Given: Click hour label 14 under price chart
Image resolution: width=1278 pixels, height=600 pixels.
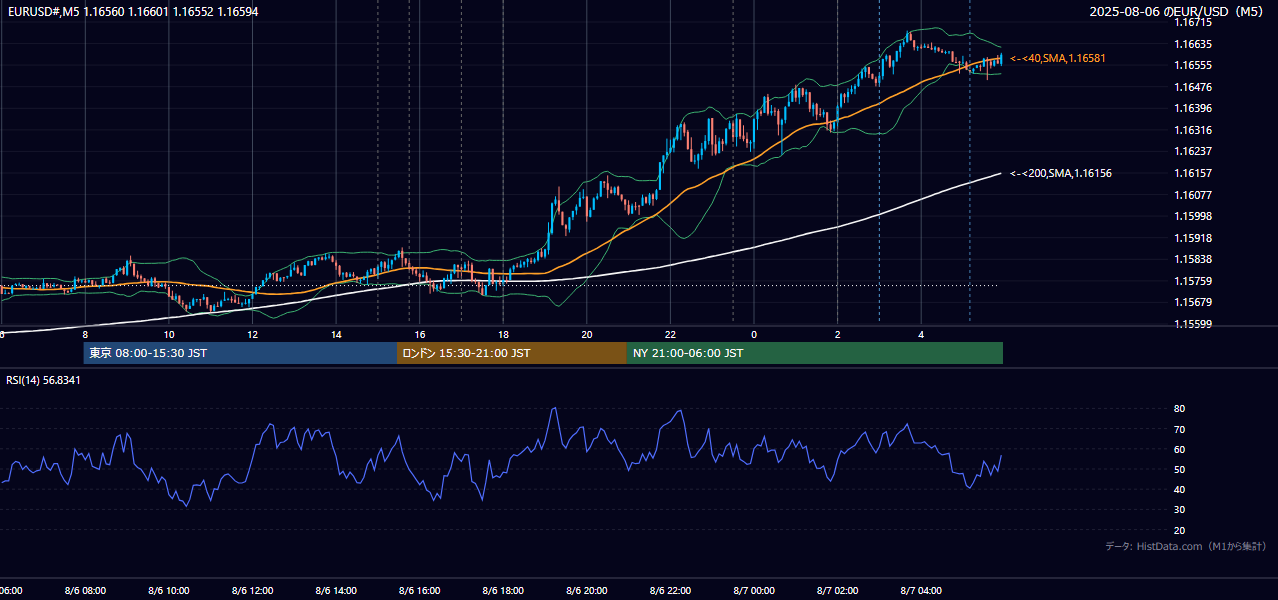Looking at the screenshot, I should coord(336,334).
